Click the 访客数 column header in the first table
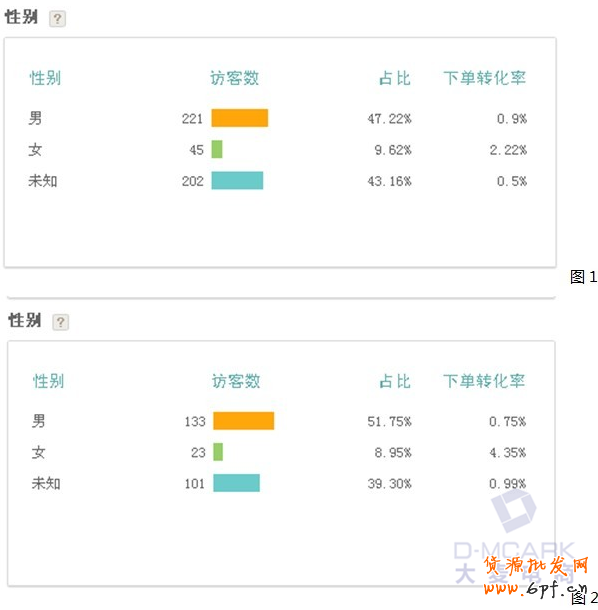The width and height of the screenshot is (598, 610). pyautogui.click(x=235, y=78)
